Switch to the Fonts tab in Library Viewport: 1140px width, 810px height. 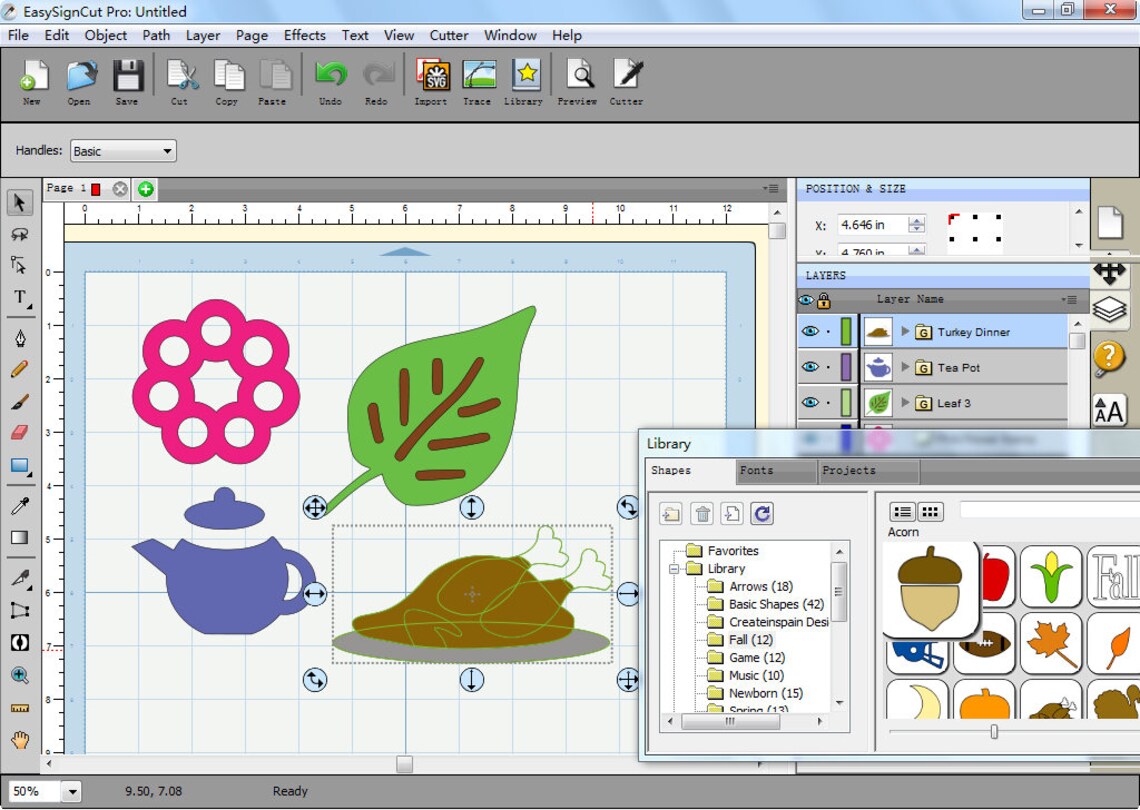point(755,471)
